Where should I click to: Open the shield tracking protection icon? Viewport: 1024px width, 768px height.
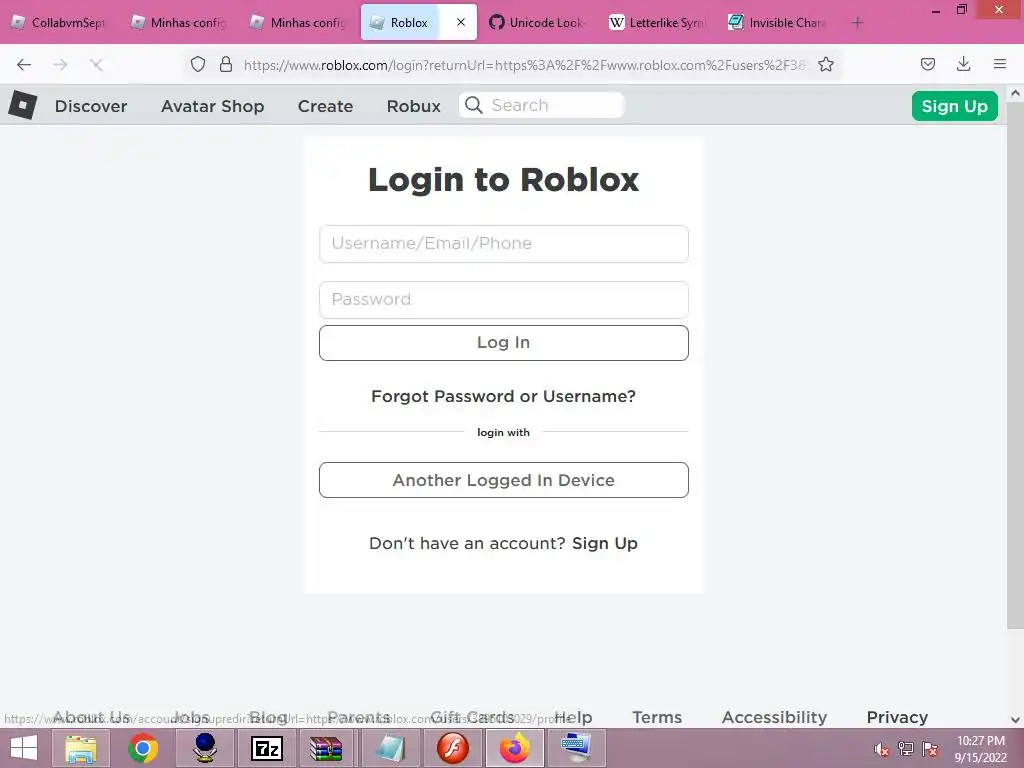[198, 64]
